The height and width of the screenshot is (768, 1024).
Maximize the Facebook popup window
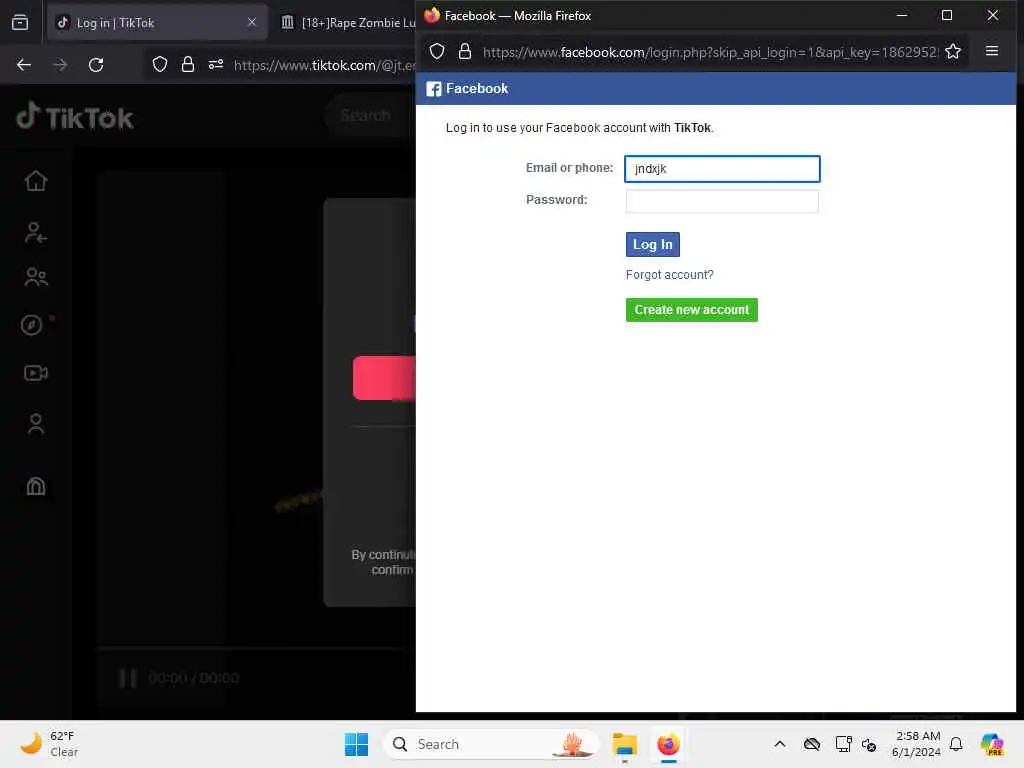point(946,15)
